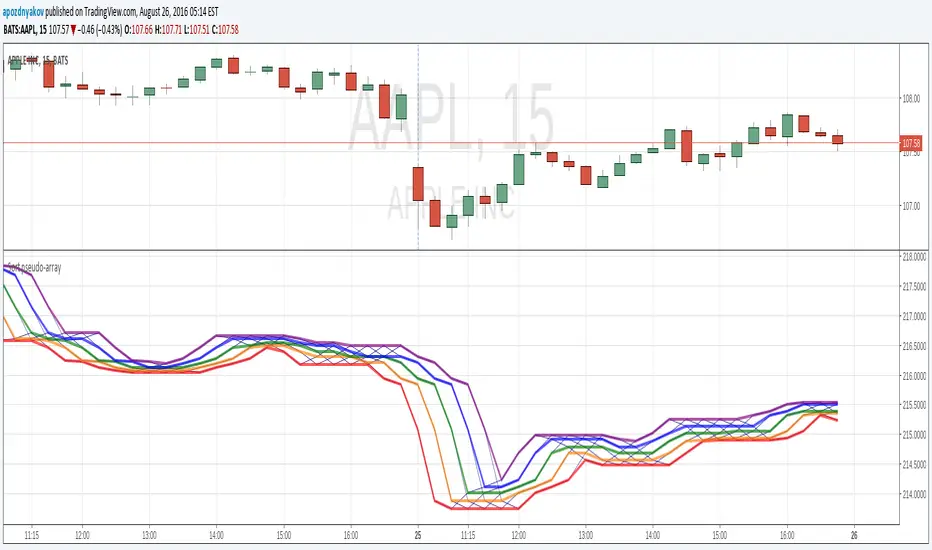Click the 108.00 price axis label

click(x=911, y=99)
